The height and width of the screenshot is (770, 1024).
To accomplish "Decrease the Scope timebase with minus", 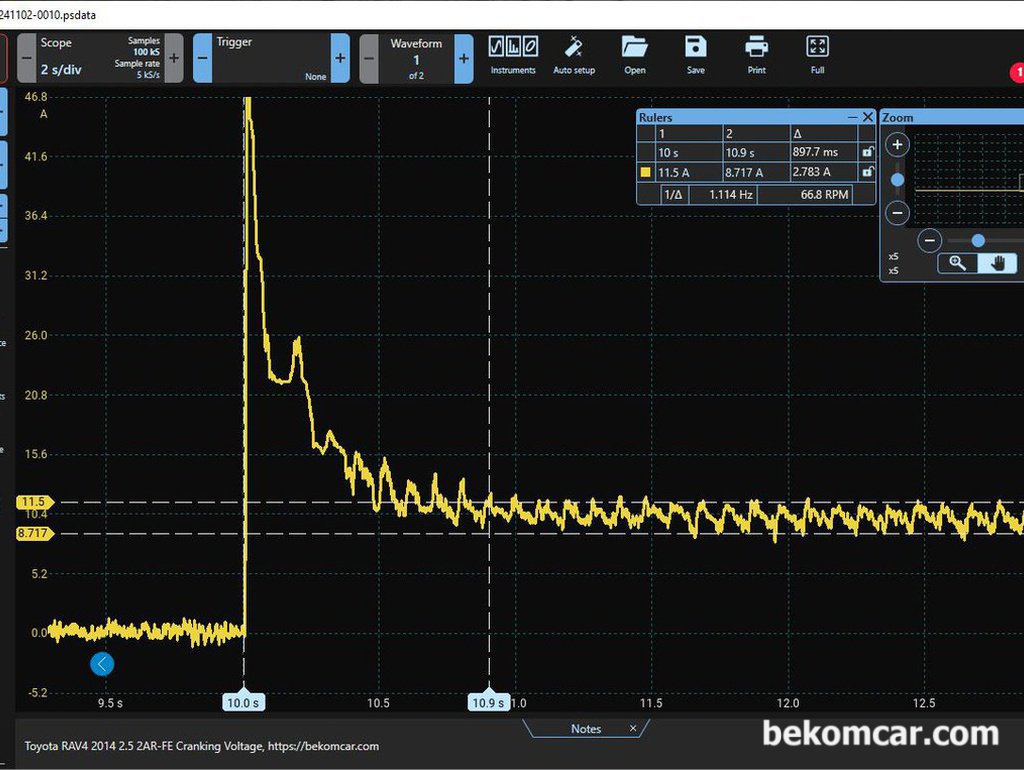I will (26, 58).
